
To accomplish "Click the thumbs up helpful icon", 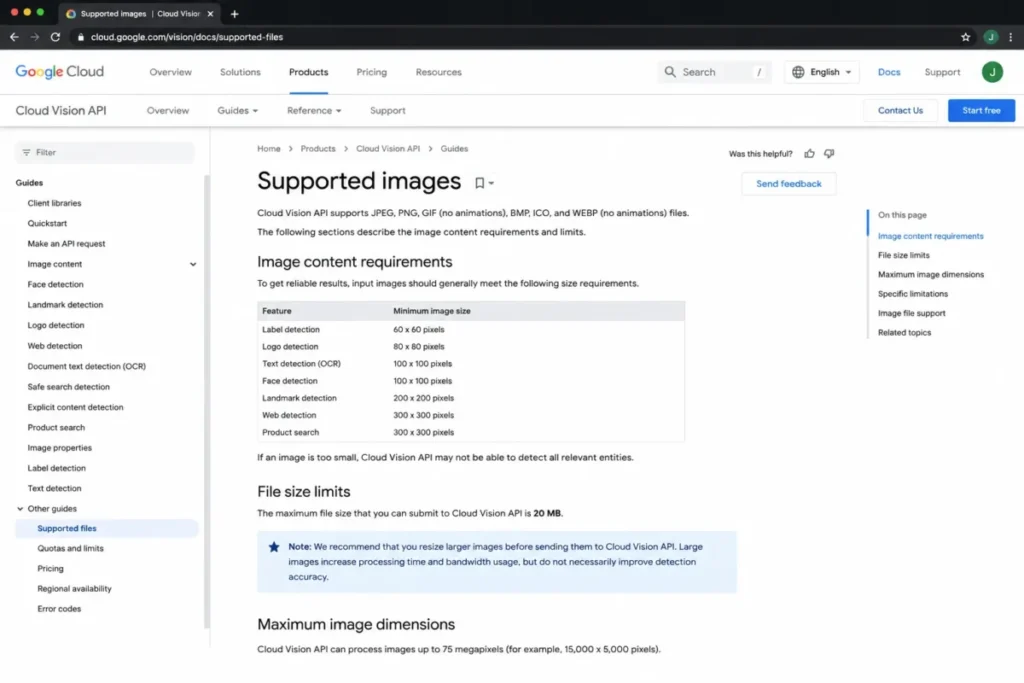I will point(809,153).
